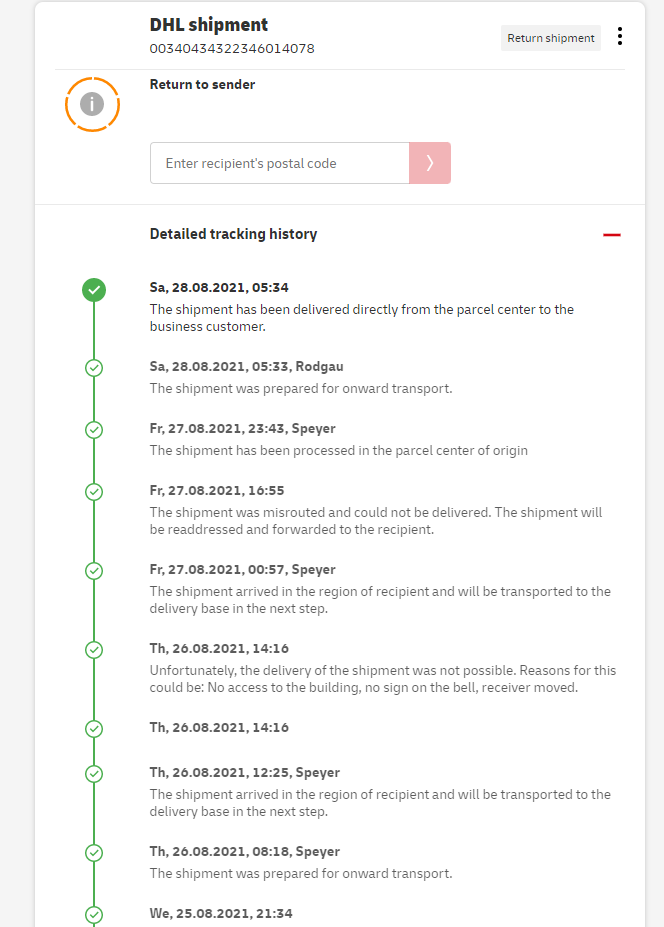Click the 08:18 Speyer timeline checkmark
Viewport: 664px width, 927px height.
click(94, 852)
